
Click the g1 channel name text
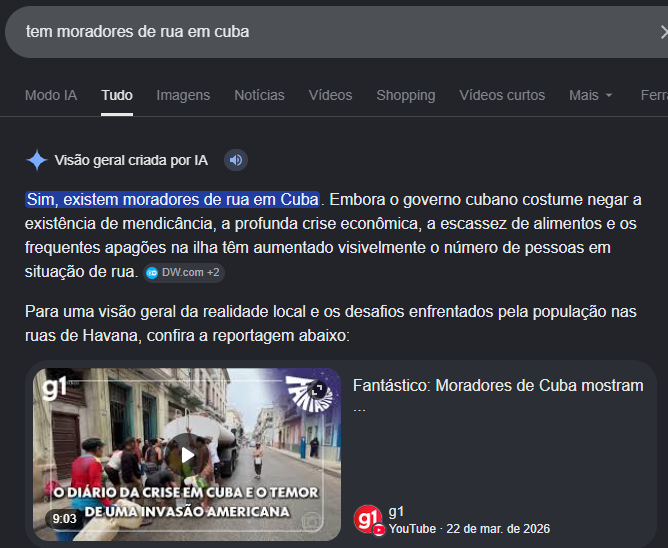396,511
